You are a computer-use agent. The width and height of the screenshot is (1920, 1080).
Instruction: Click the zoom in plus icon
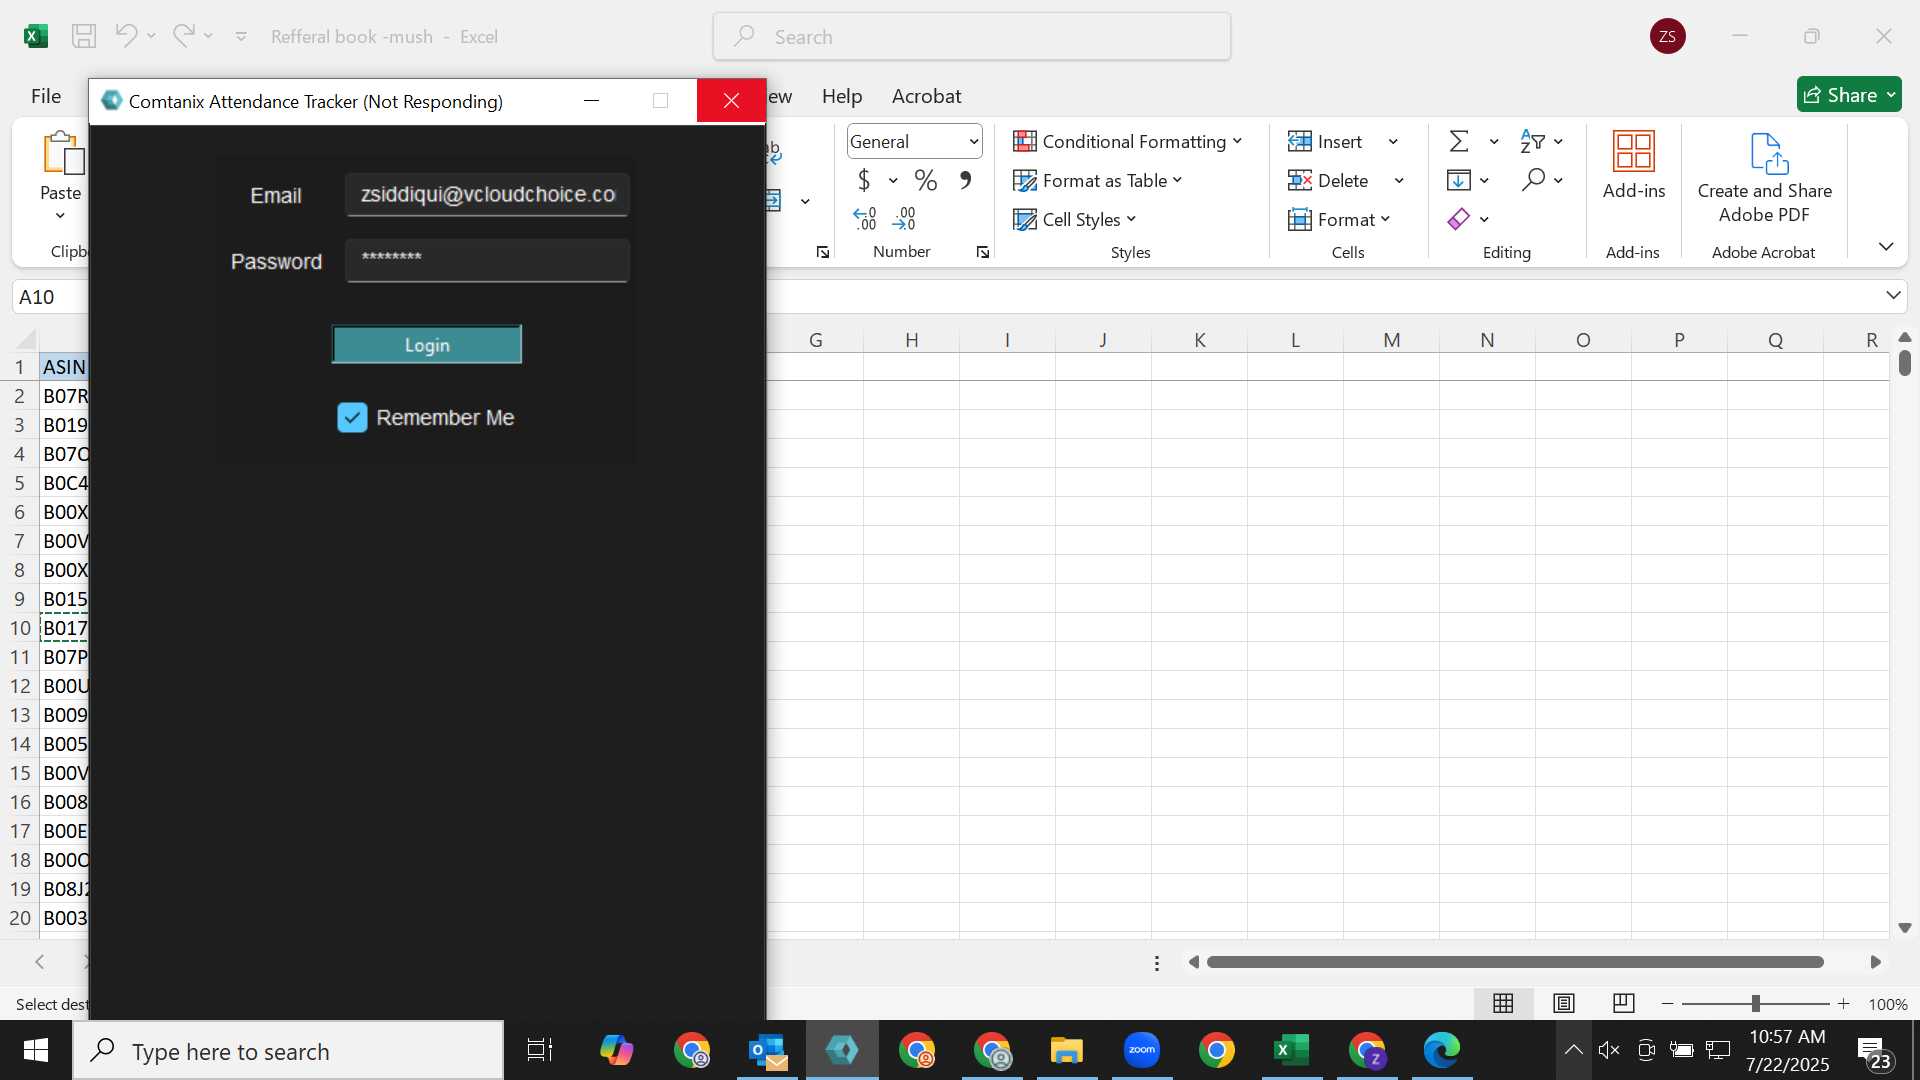1844,1004
